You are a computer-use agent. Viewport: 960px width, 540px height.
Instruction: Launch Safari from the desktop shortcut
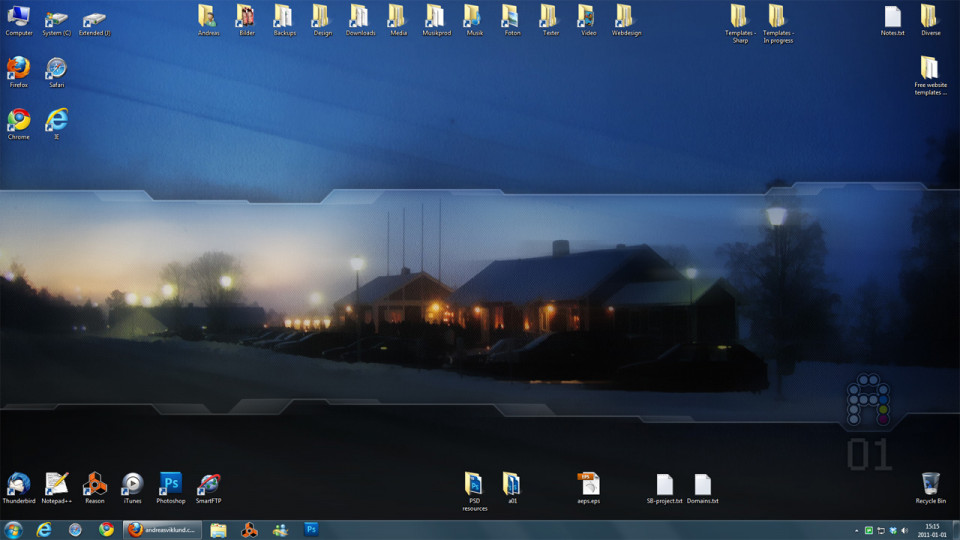tap(56, 72)
